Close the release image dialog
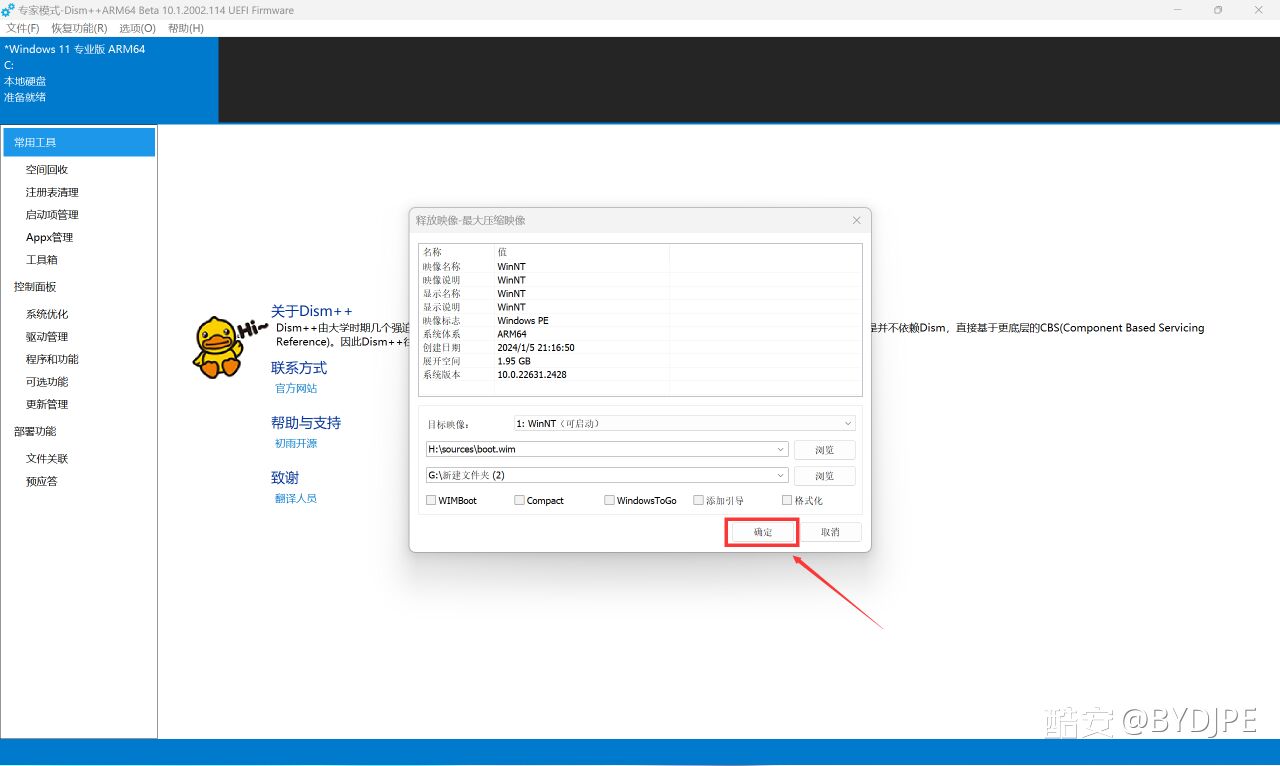1280x766 pixels. point(856,220)
